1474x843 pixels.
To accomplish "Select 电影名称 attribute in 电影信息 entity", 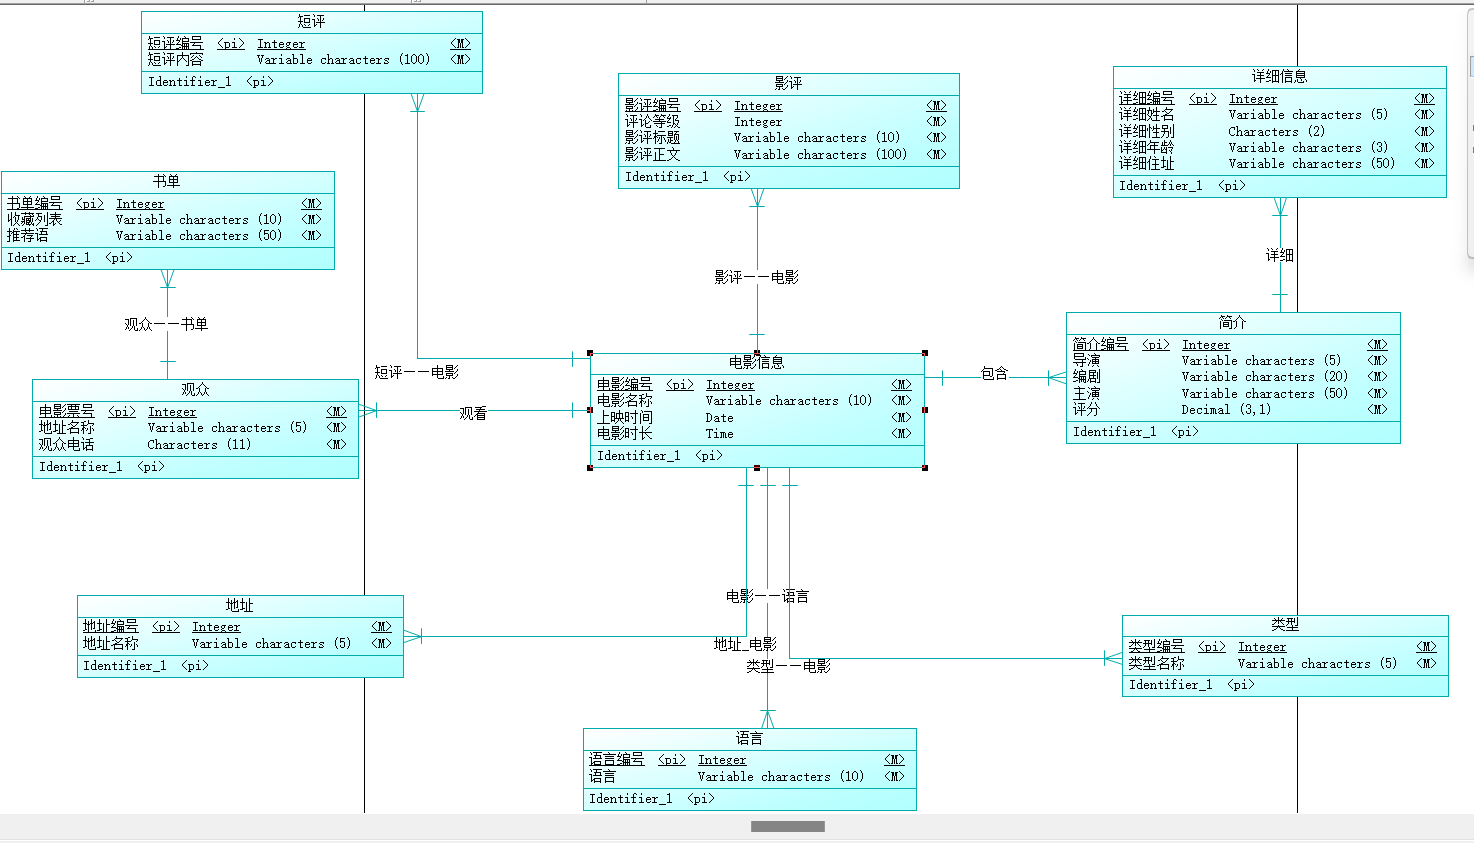I will pyautogui.click(x=624, y=400).
